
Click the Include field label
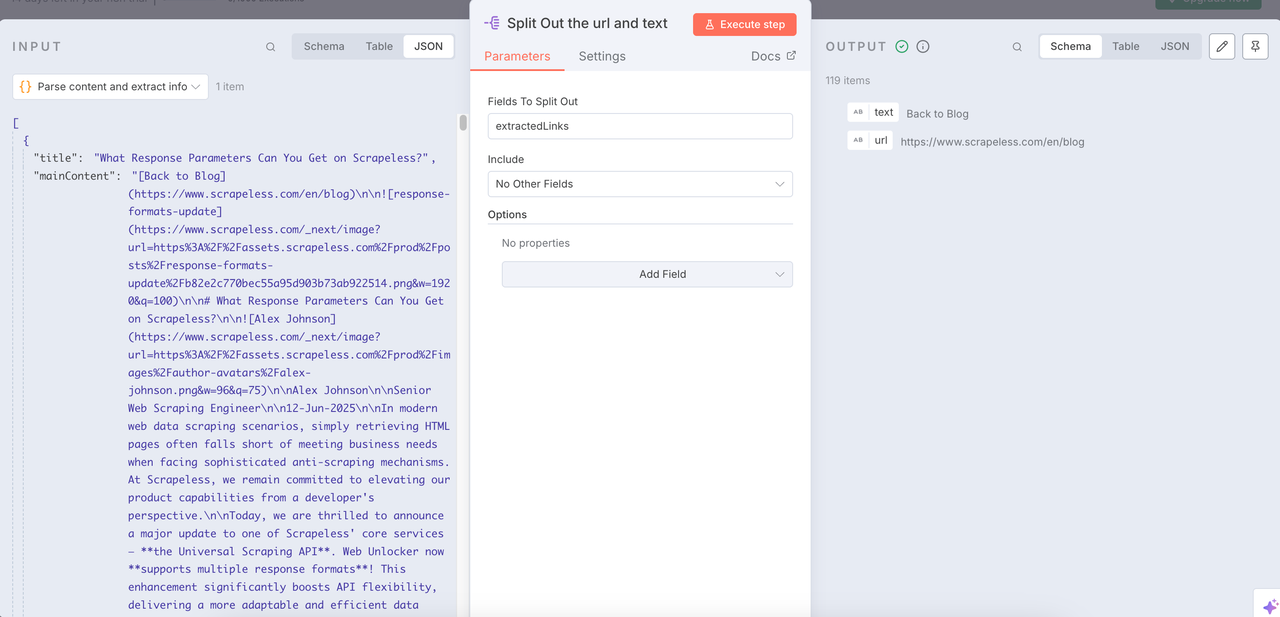click(506, 160)
